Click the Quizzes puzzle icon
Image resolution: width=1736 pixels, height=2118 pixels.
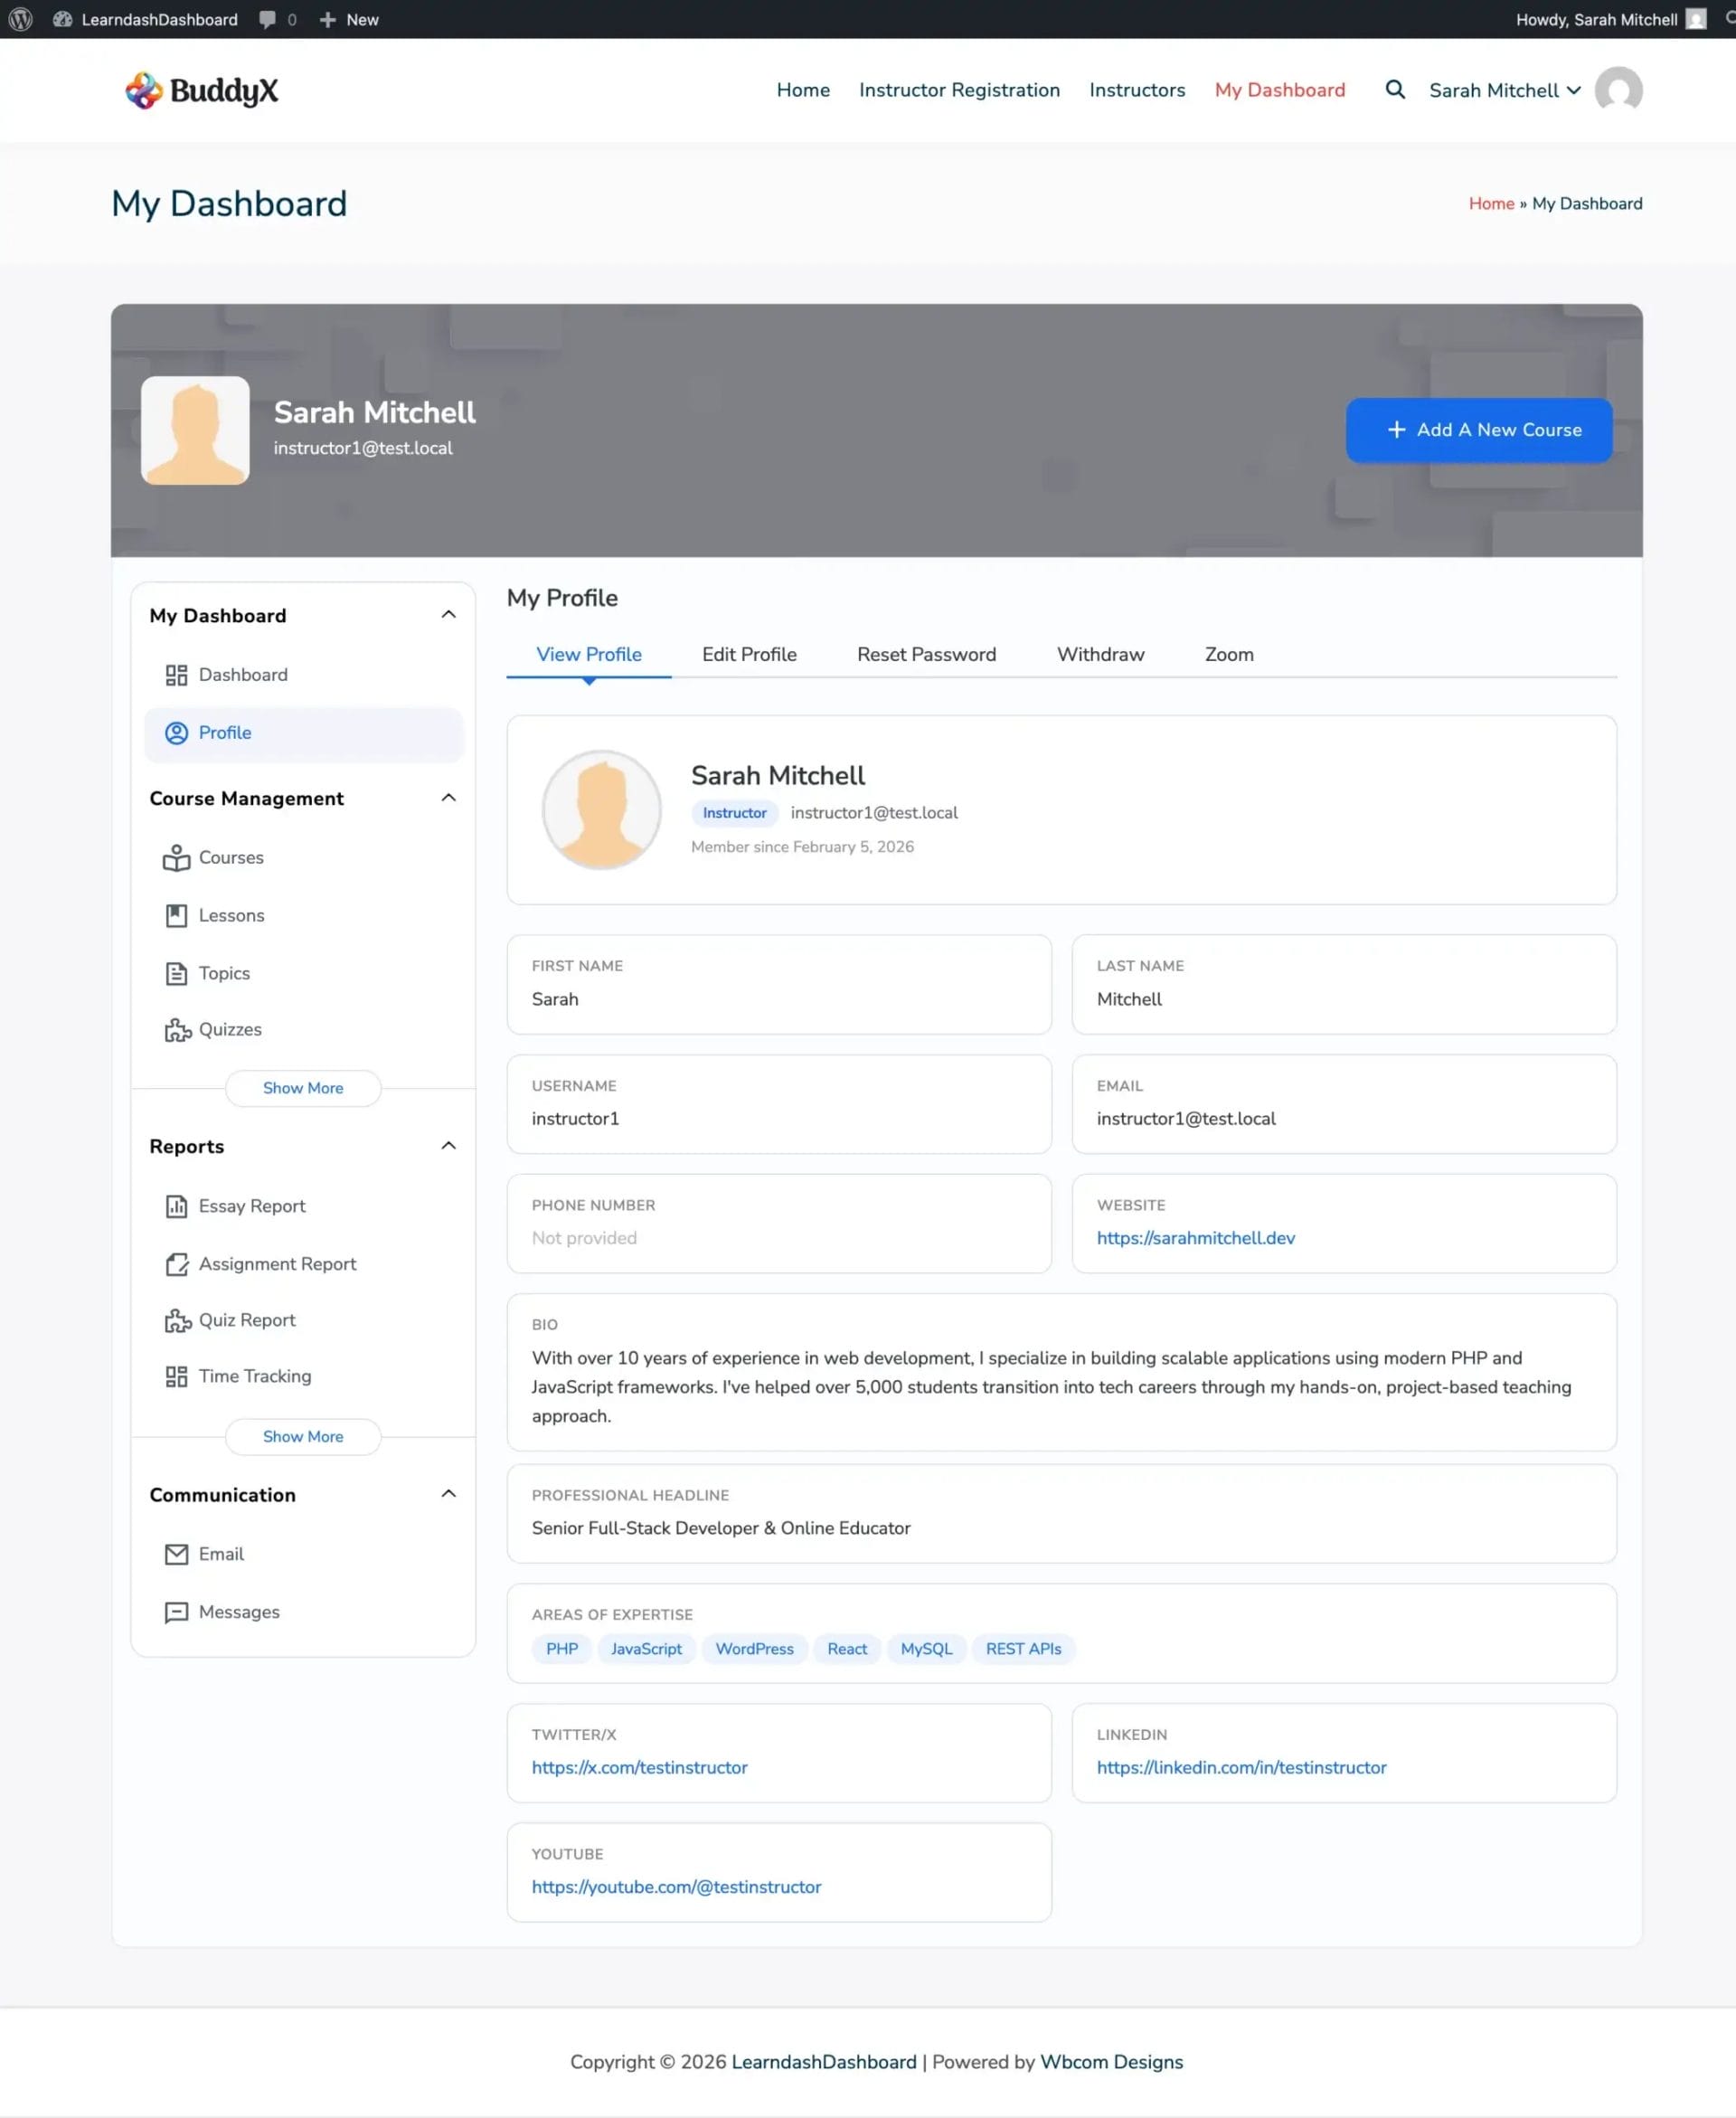177,1030
